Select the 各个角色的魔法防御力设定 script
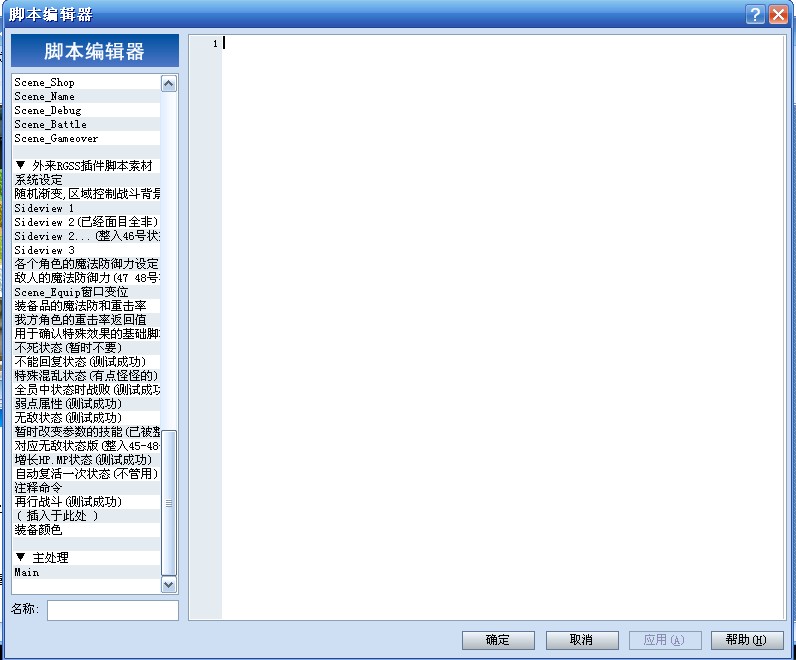 pyautogui.click(x=86, y=263)
